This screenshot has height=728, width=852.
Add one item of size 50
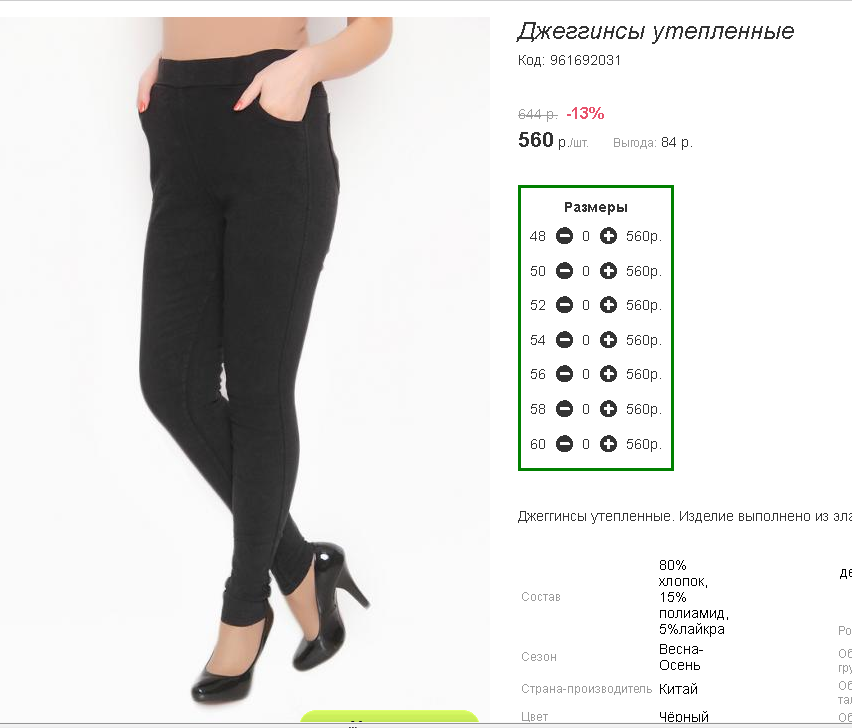[608, 271]
